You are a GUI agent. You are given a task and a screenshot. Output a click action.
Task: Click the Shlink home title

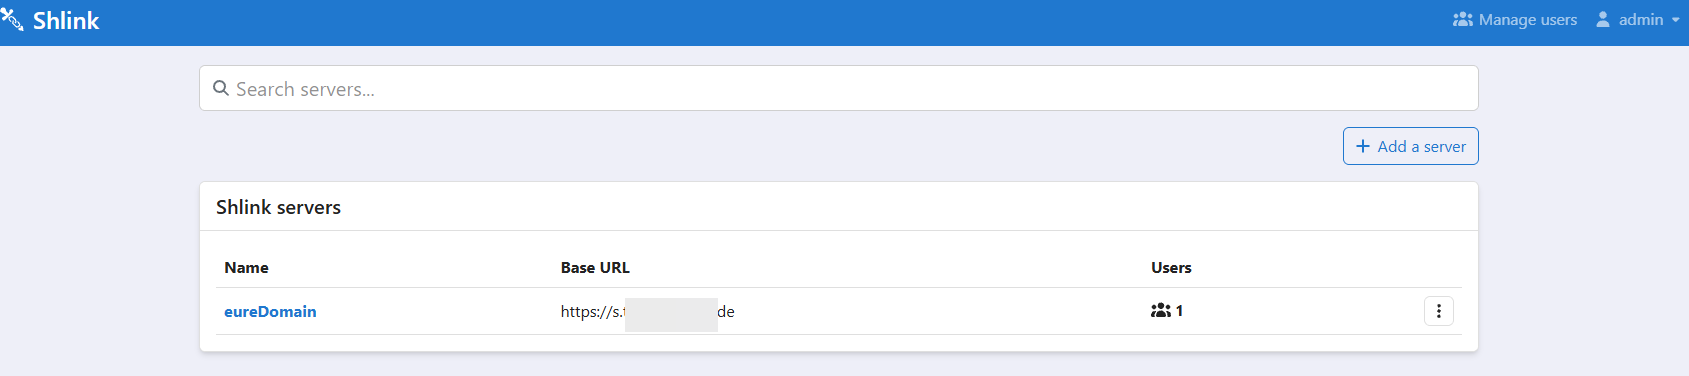pyautogui.click(x=66, y=20)
